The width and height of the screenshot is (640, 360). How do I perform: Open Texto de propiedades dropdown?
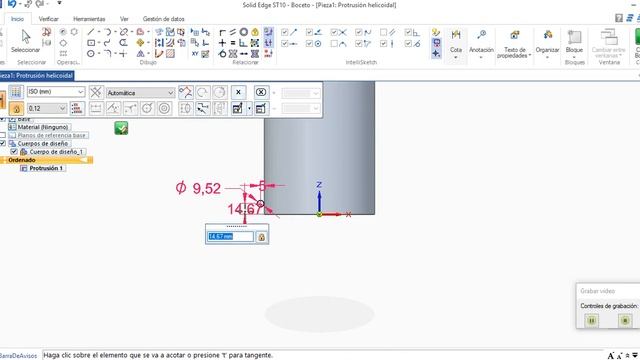[529, 56]
